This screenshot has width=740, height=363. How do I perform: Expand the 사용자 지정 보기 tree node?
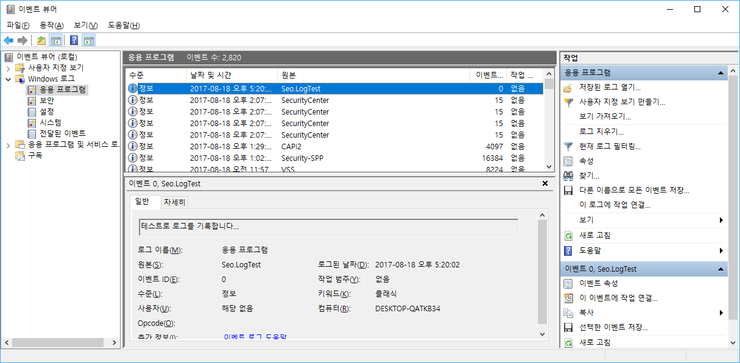tap(8, 68)
